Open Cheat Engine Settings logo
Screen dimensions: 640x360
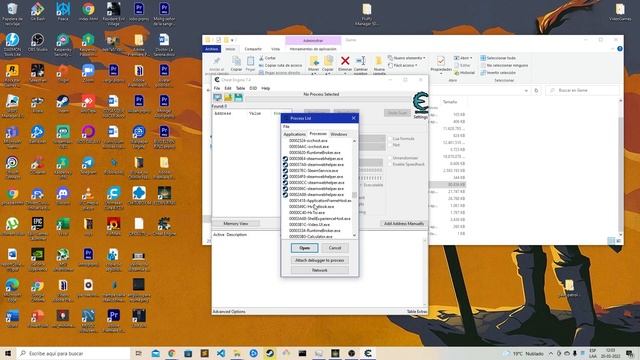click(420, 103)
